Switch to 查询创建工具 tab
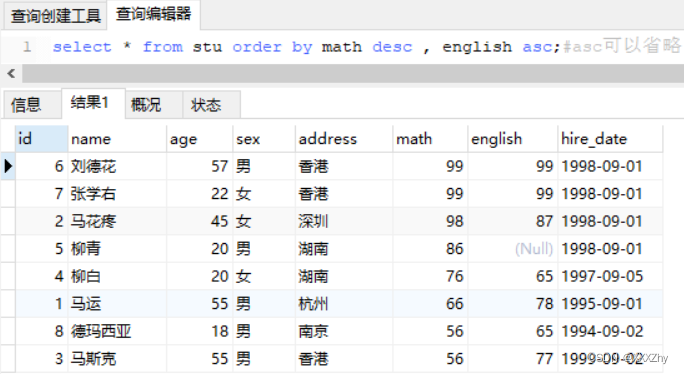 [55, 17]
